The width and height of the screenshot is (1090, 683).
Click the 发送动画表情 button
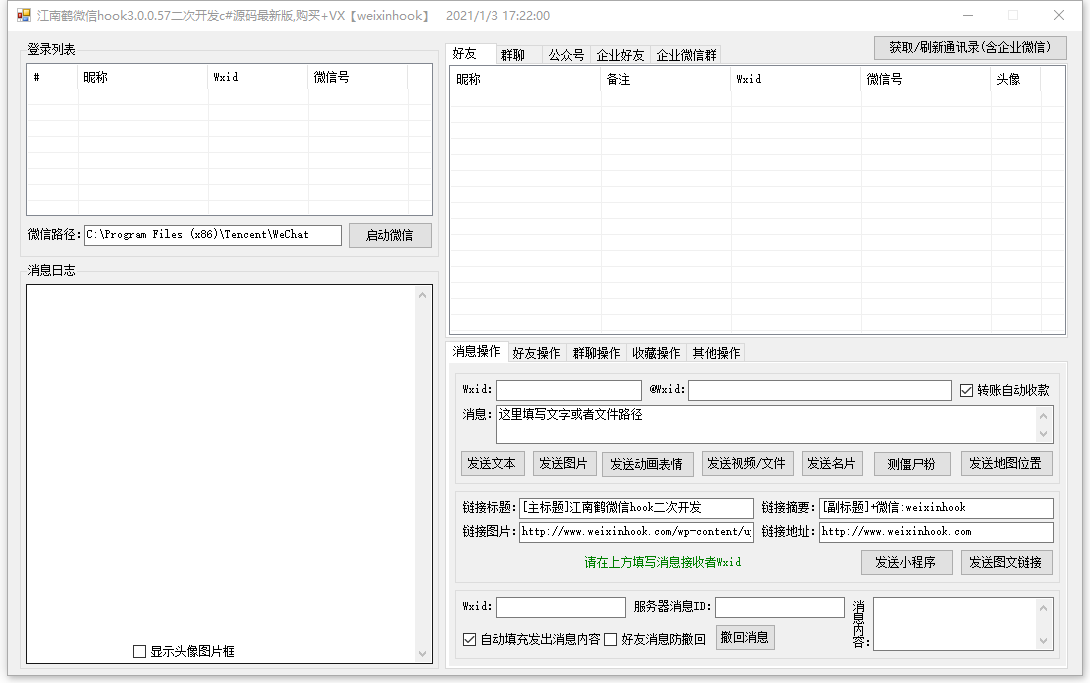(647, 463)
